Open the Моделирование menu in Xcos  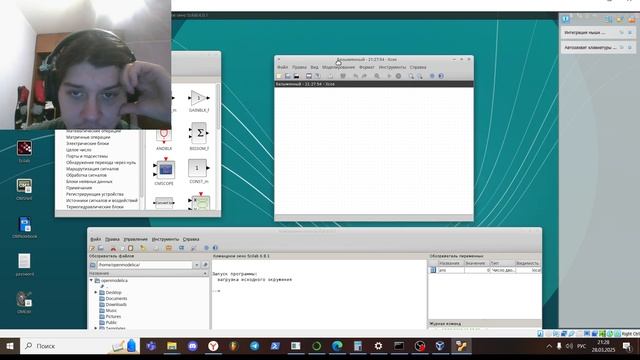pos(338,67)
